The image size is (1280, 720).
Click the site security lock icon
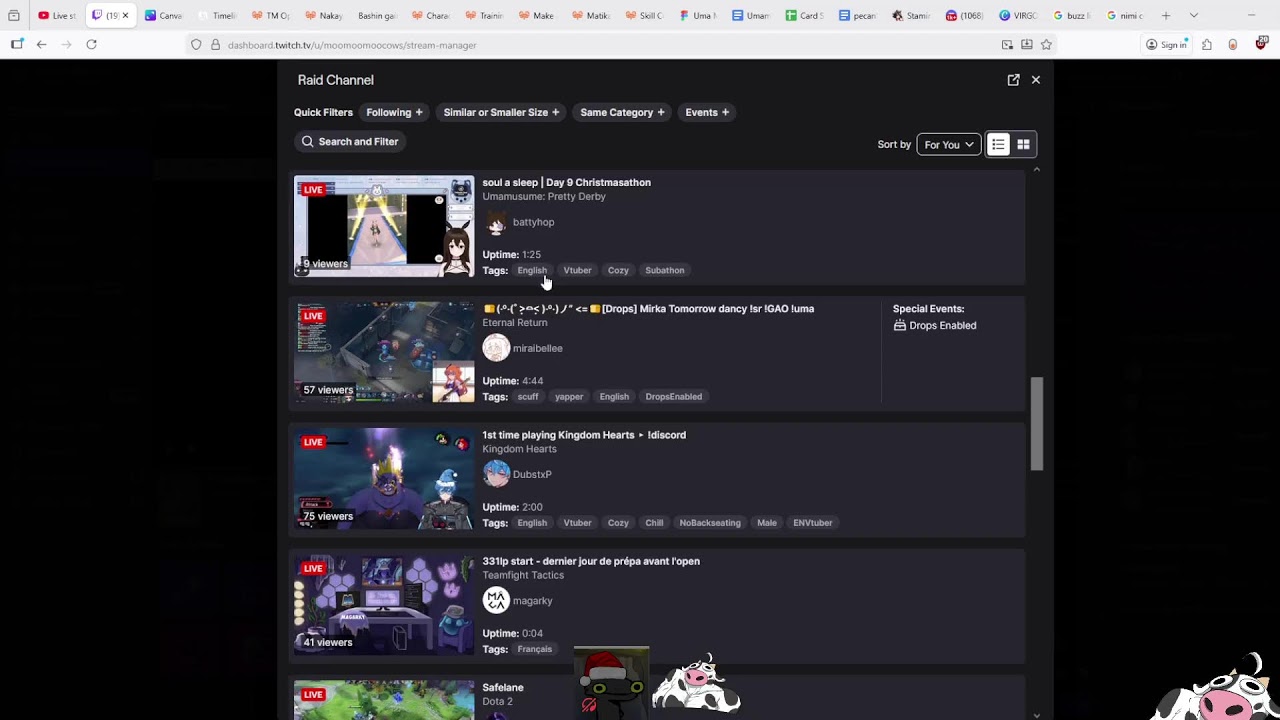click(x=215, y=45)
